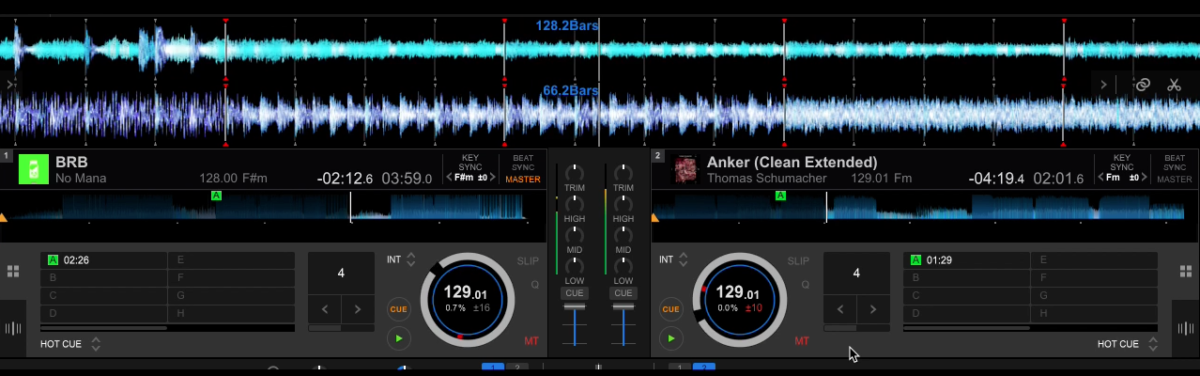Click deck 2 remaining time -04:19.4
The image size is (1200, 376).
tap(998, 178)
